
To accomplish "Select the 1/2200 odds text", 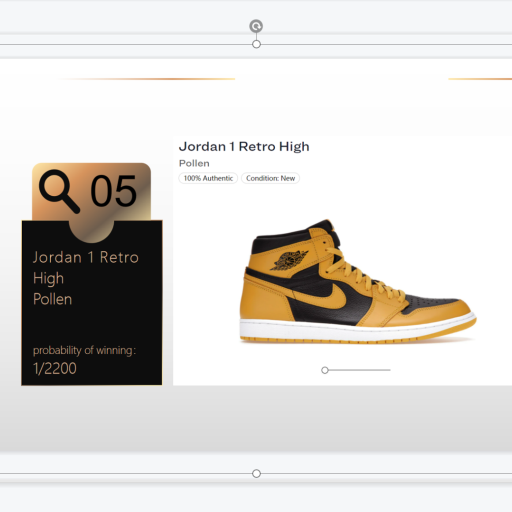I will pyautogui.click(x=55, y=368).
